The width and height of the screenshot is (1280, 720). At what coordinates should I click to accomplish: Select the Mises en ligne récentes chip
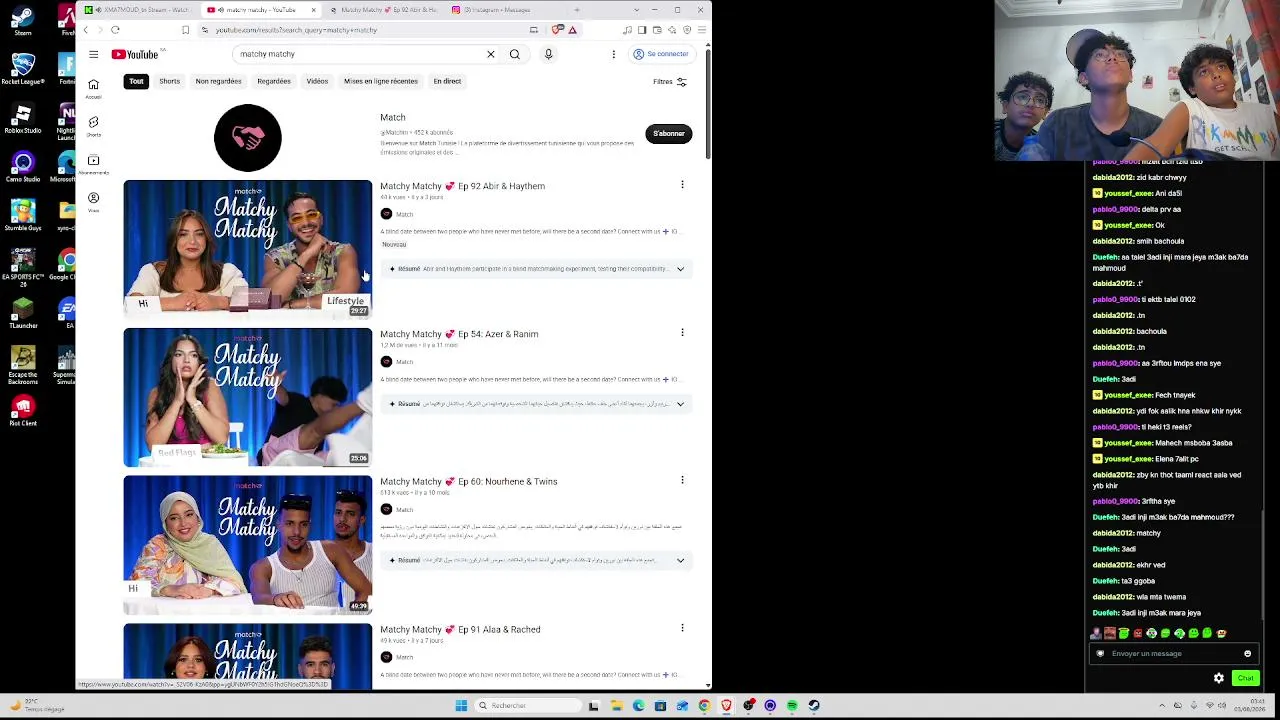pyautogui.click(x=381, y=81)
